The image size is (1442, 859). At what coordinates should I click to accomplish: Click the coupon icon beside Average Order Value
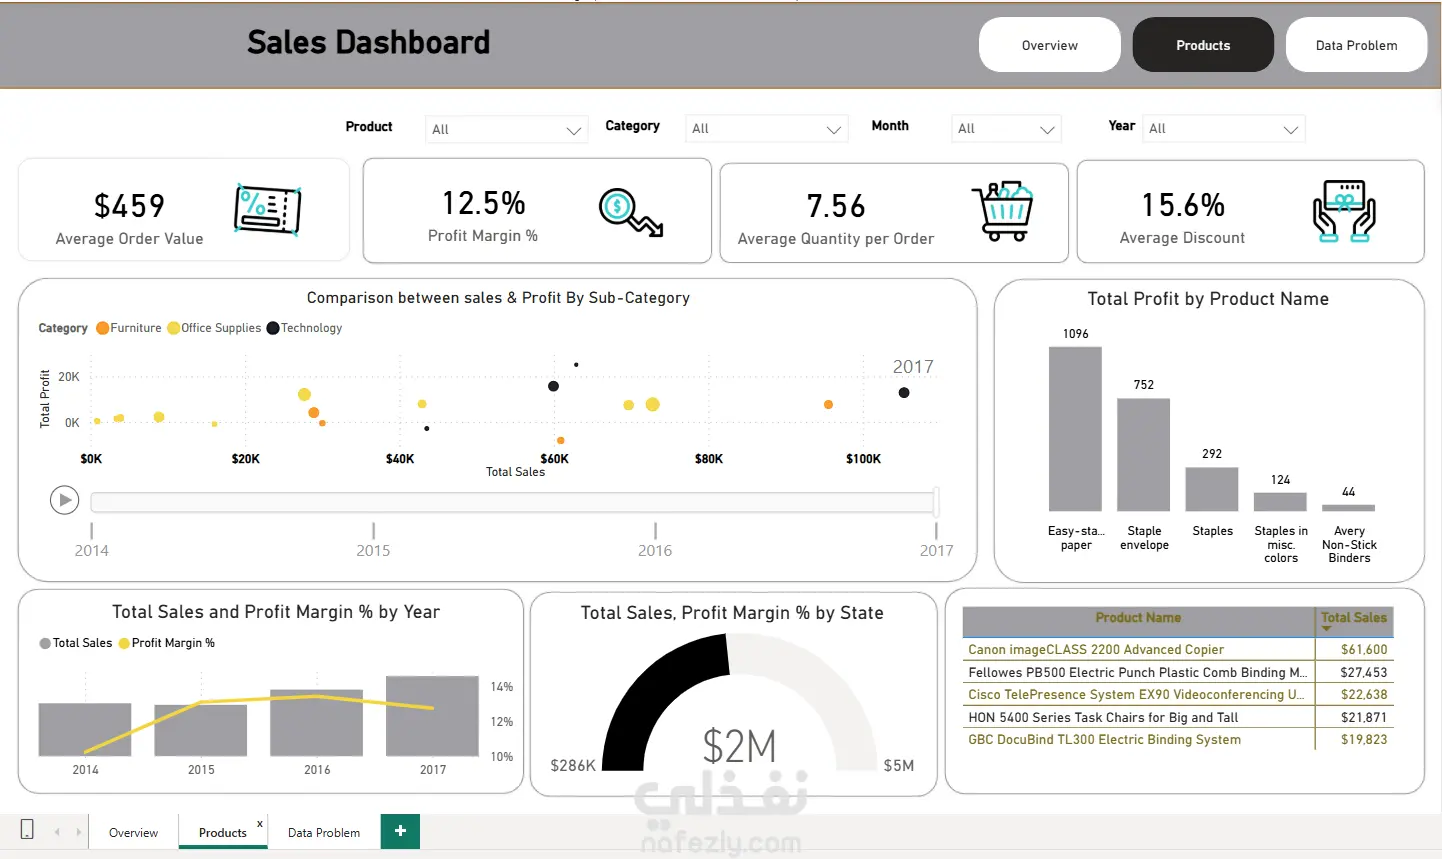(x=267, y=210)
